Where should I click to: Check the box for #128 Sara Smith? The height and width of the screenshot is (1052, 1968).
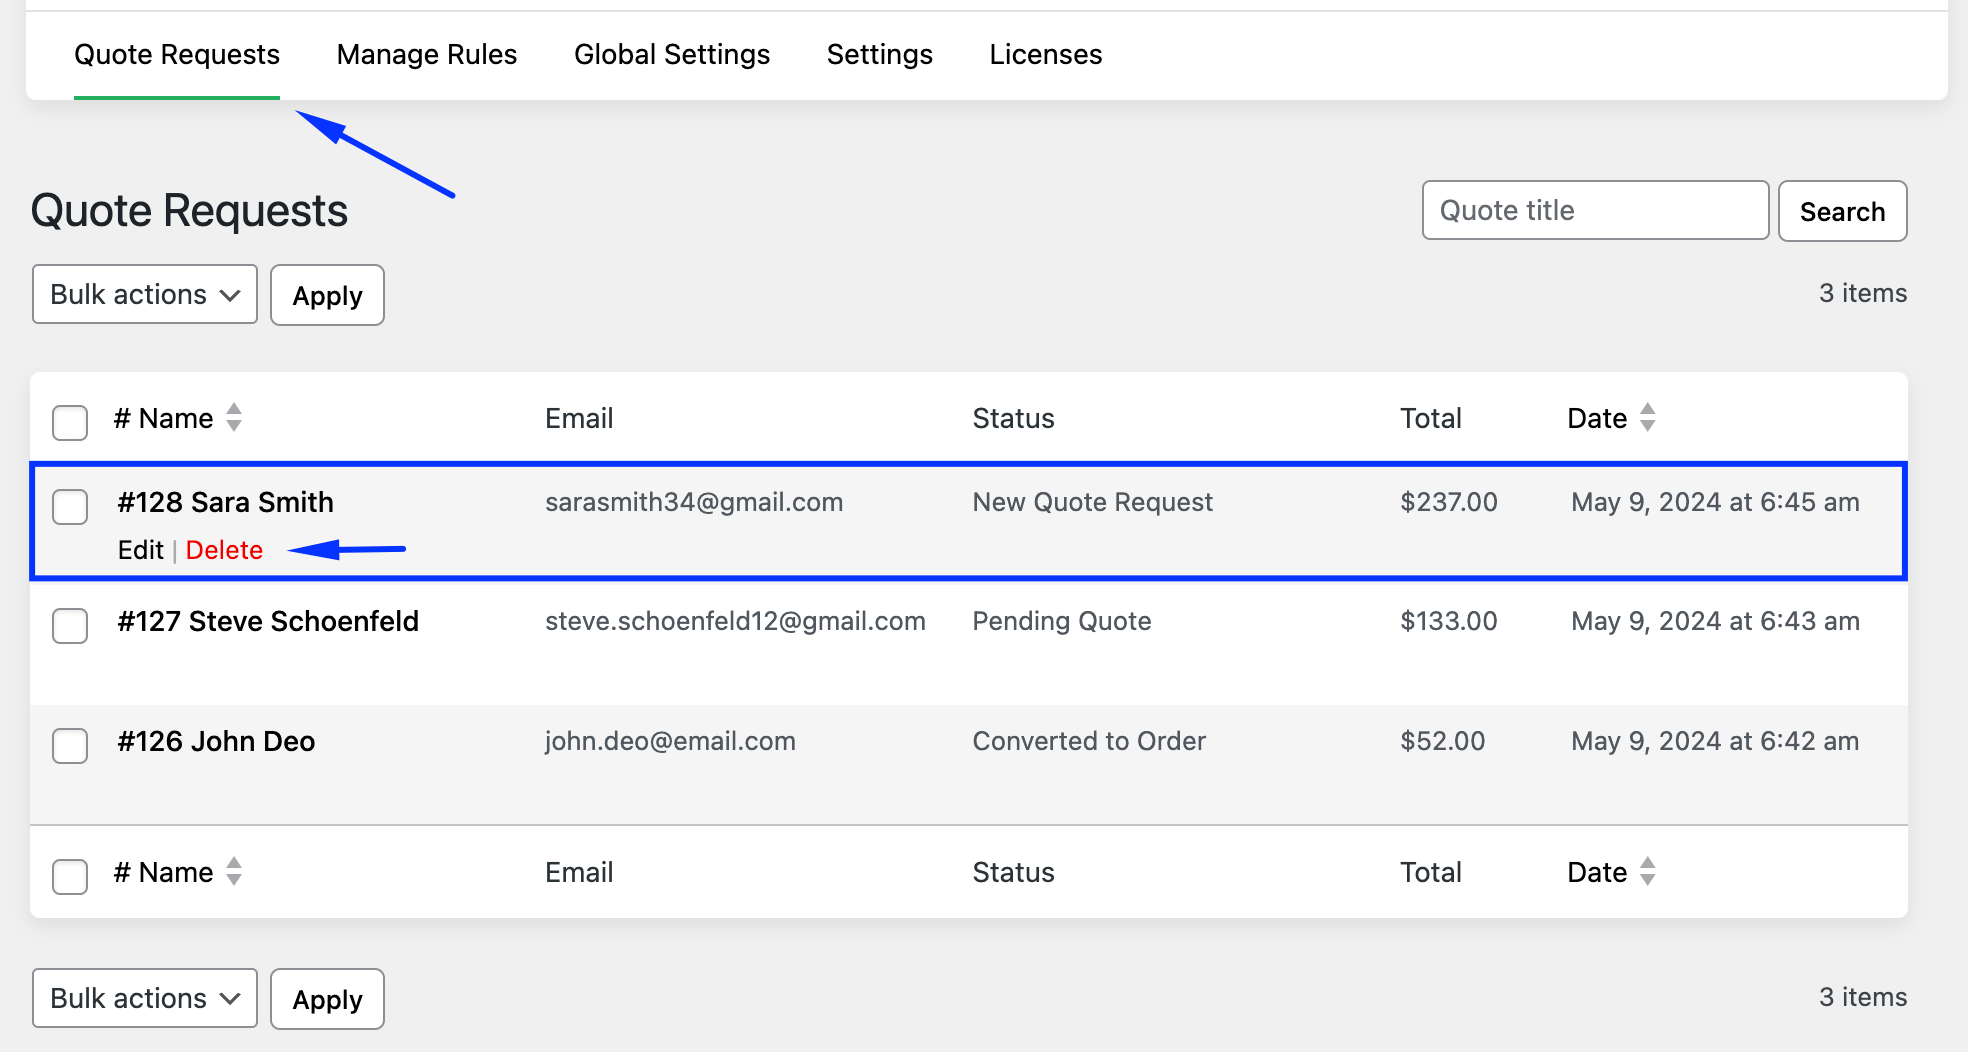pos(70,506)
